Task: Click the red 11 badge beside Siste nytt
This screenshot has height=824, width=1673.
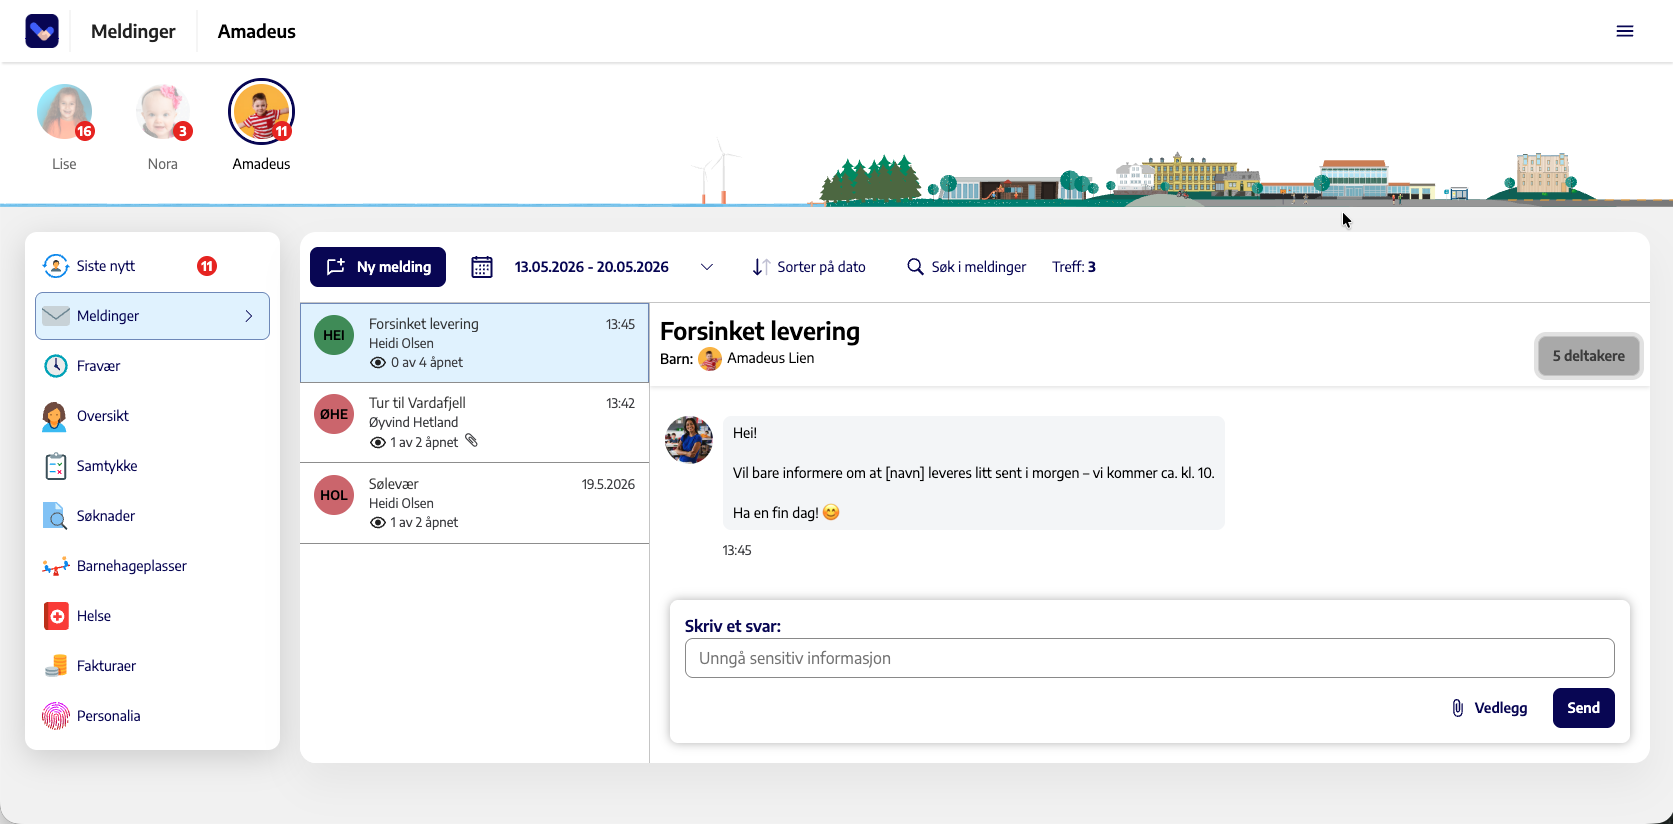Action: 207,266
